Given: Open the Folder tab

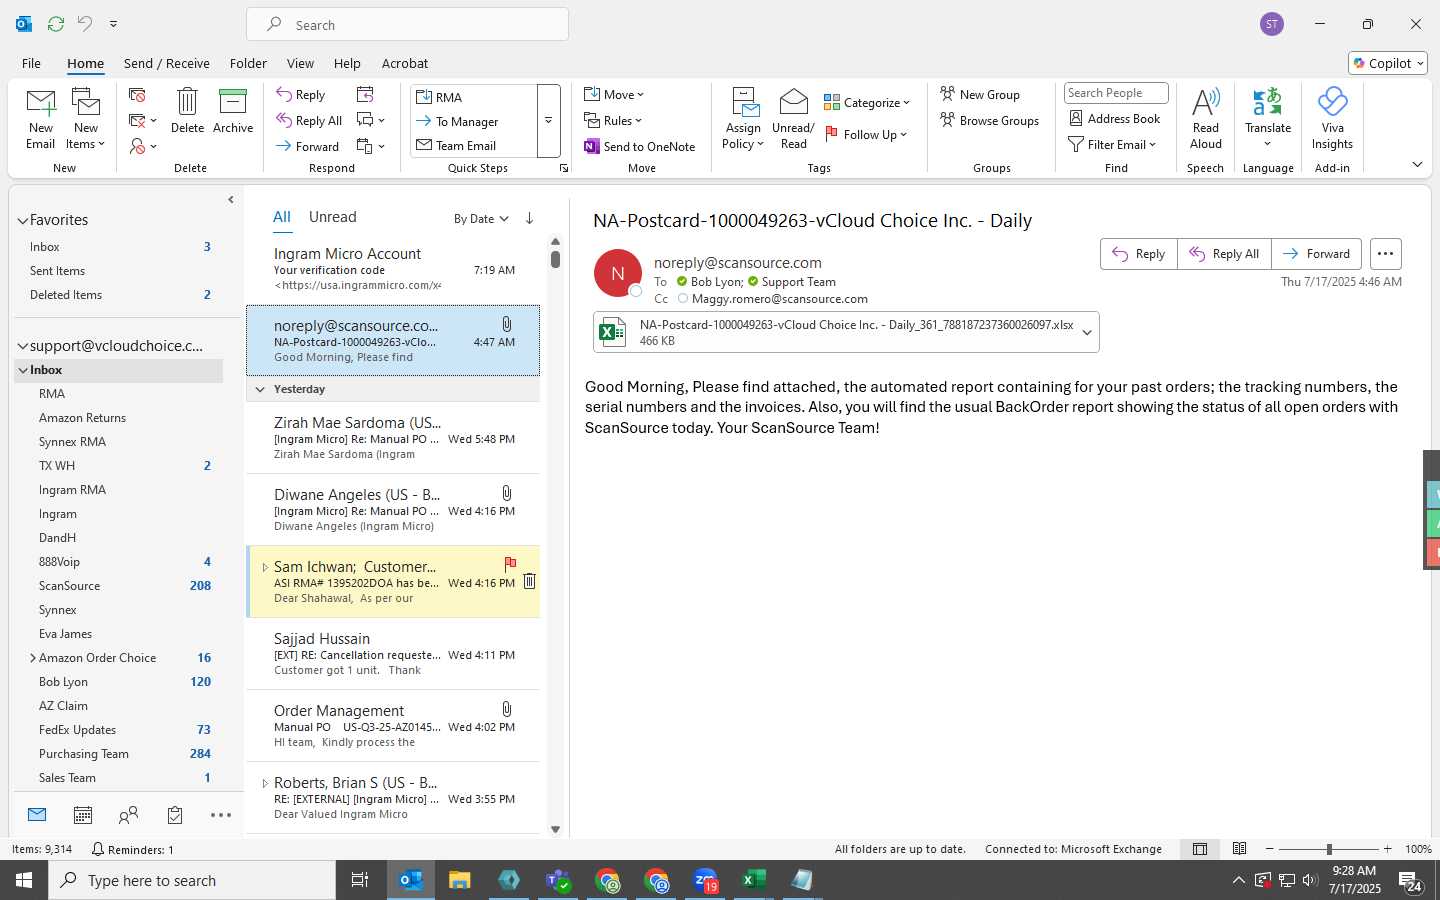Looking at the screenshot, I should [x=248, y=63].
